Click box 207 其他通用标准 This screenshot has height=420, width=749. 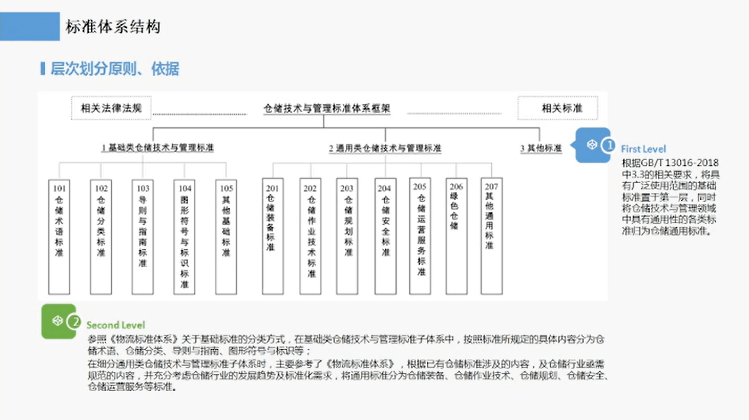point(492,236)
